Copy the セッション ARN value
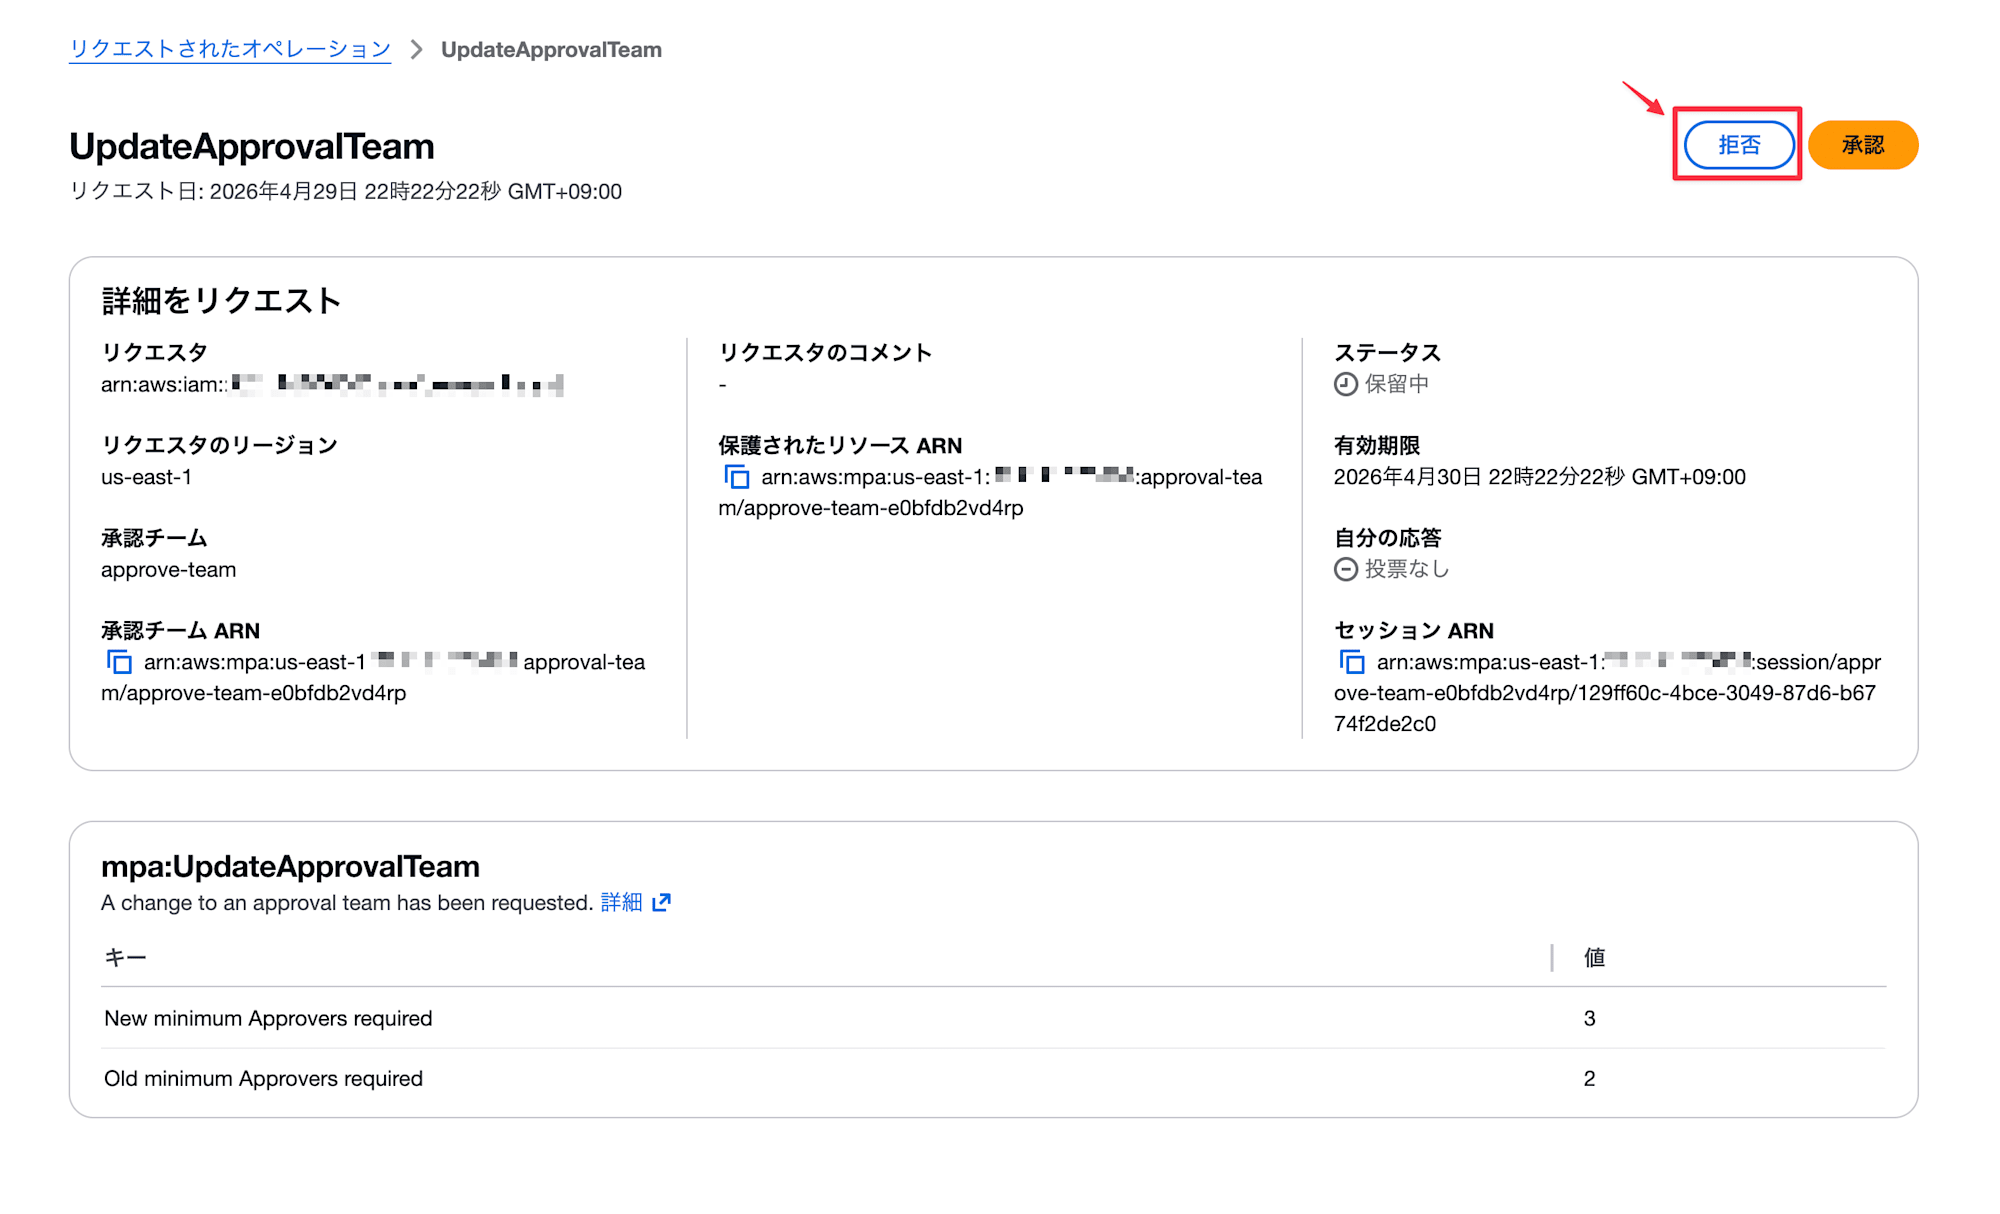 click(1352, 662)
